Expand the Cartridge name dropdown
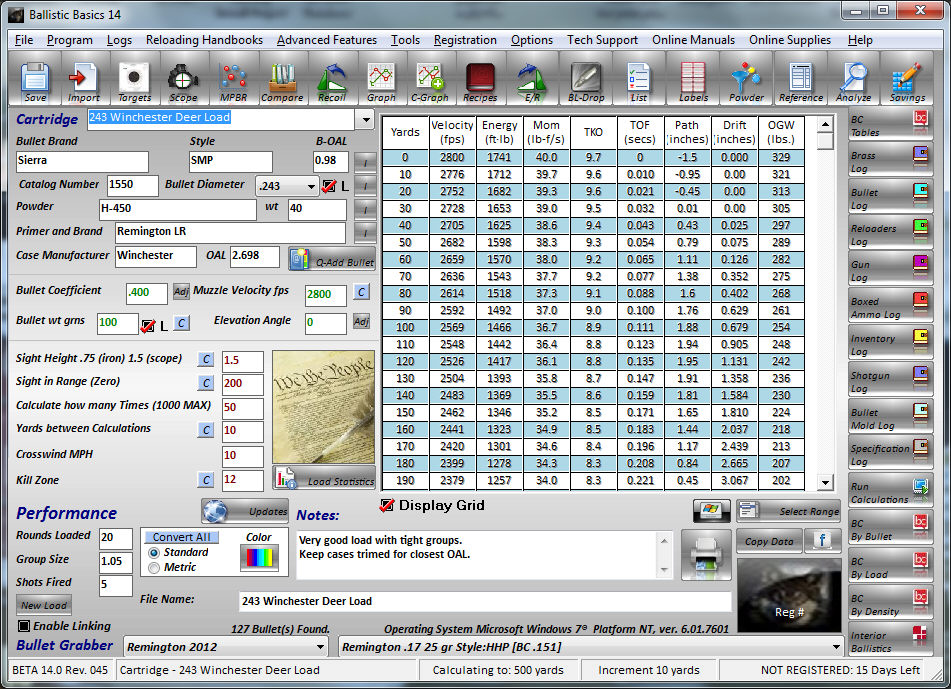This screenshot has width=951, height=689. click(x=364, y=119)
